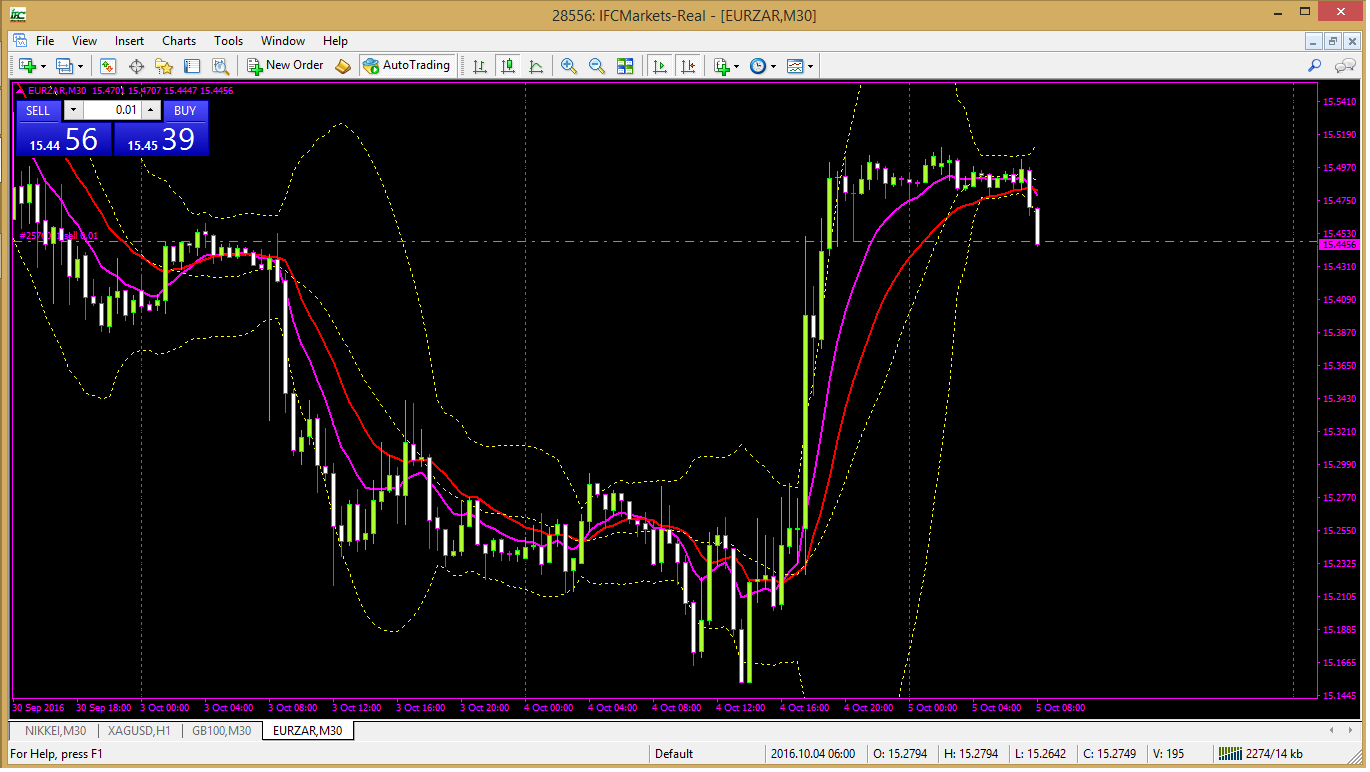
Task: Switch to the XAGUSD,H1 chart tab
Action: [140, 731]
